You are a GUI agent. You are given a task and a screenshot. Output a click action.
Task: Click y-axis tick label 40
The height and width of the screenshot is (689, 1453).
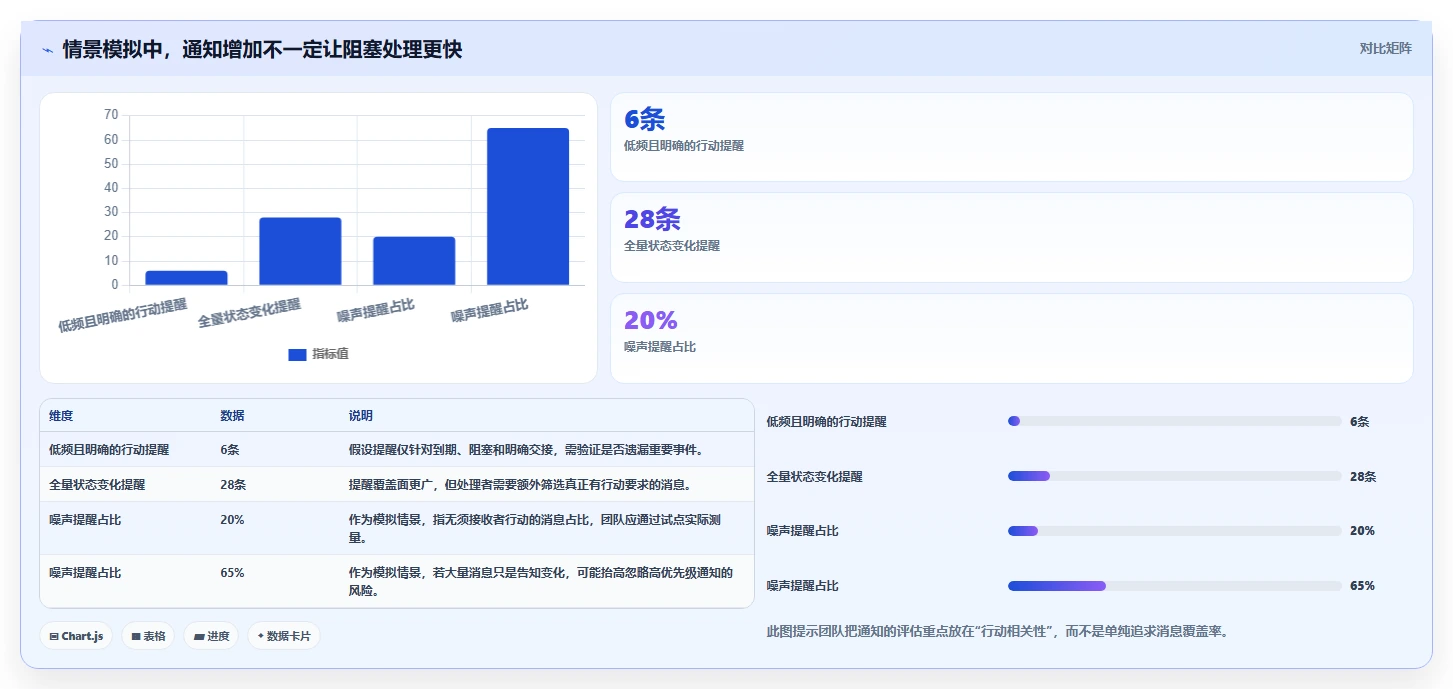coord(111,188)
